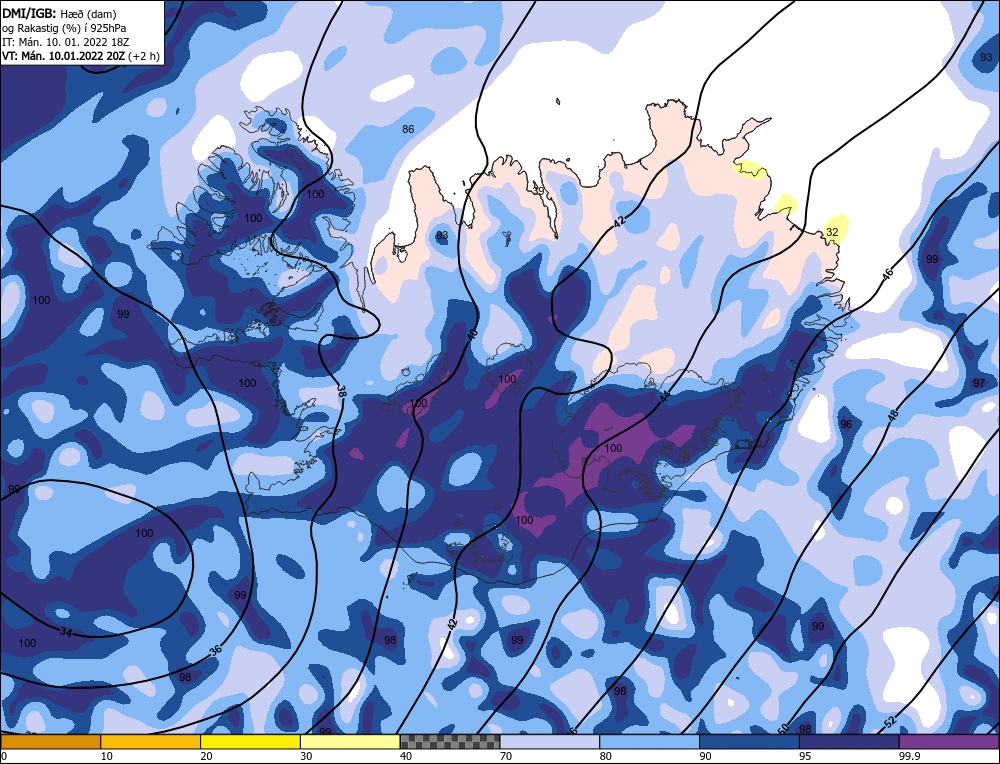Click the medium blue 90–95 legend swatch
Image resolution: width=1000 pixels, height=764 pixels.
pyautogui.click(x=749, y=742)
